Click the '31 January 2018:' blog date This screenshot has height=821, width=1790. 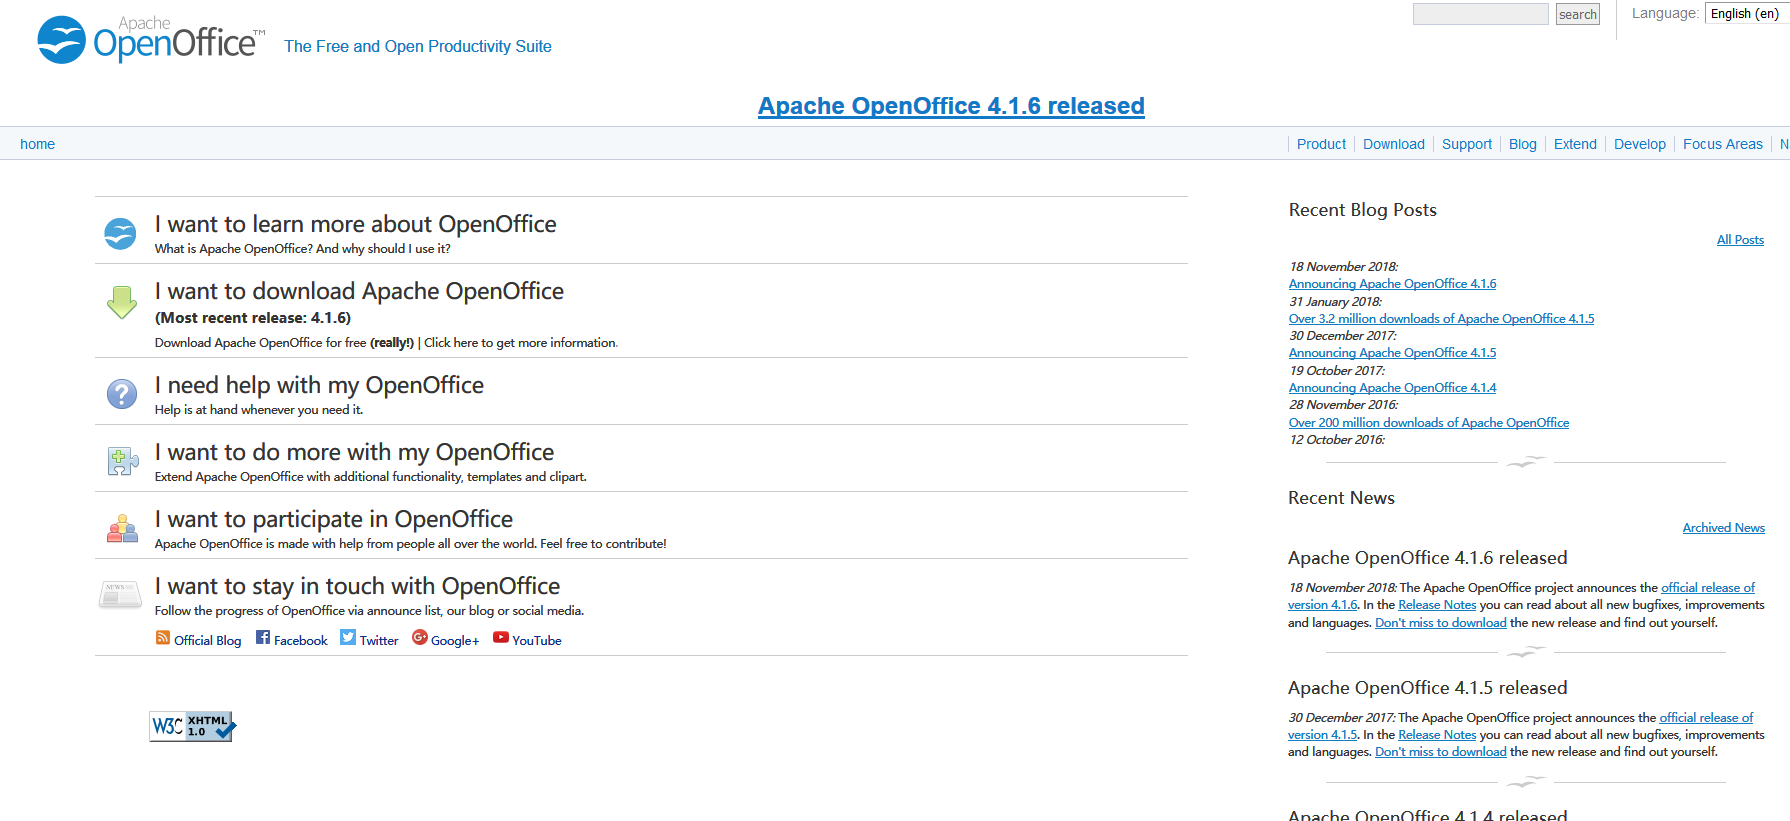1335,302
